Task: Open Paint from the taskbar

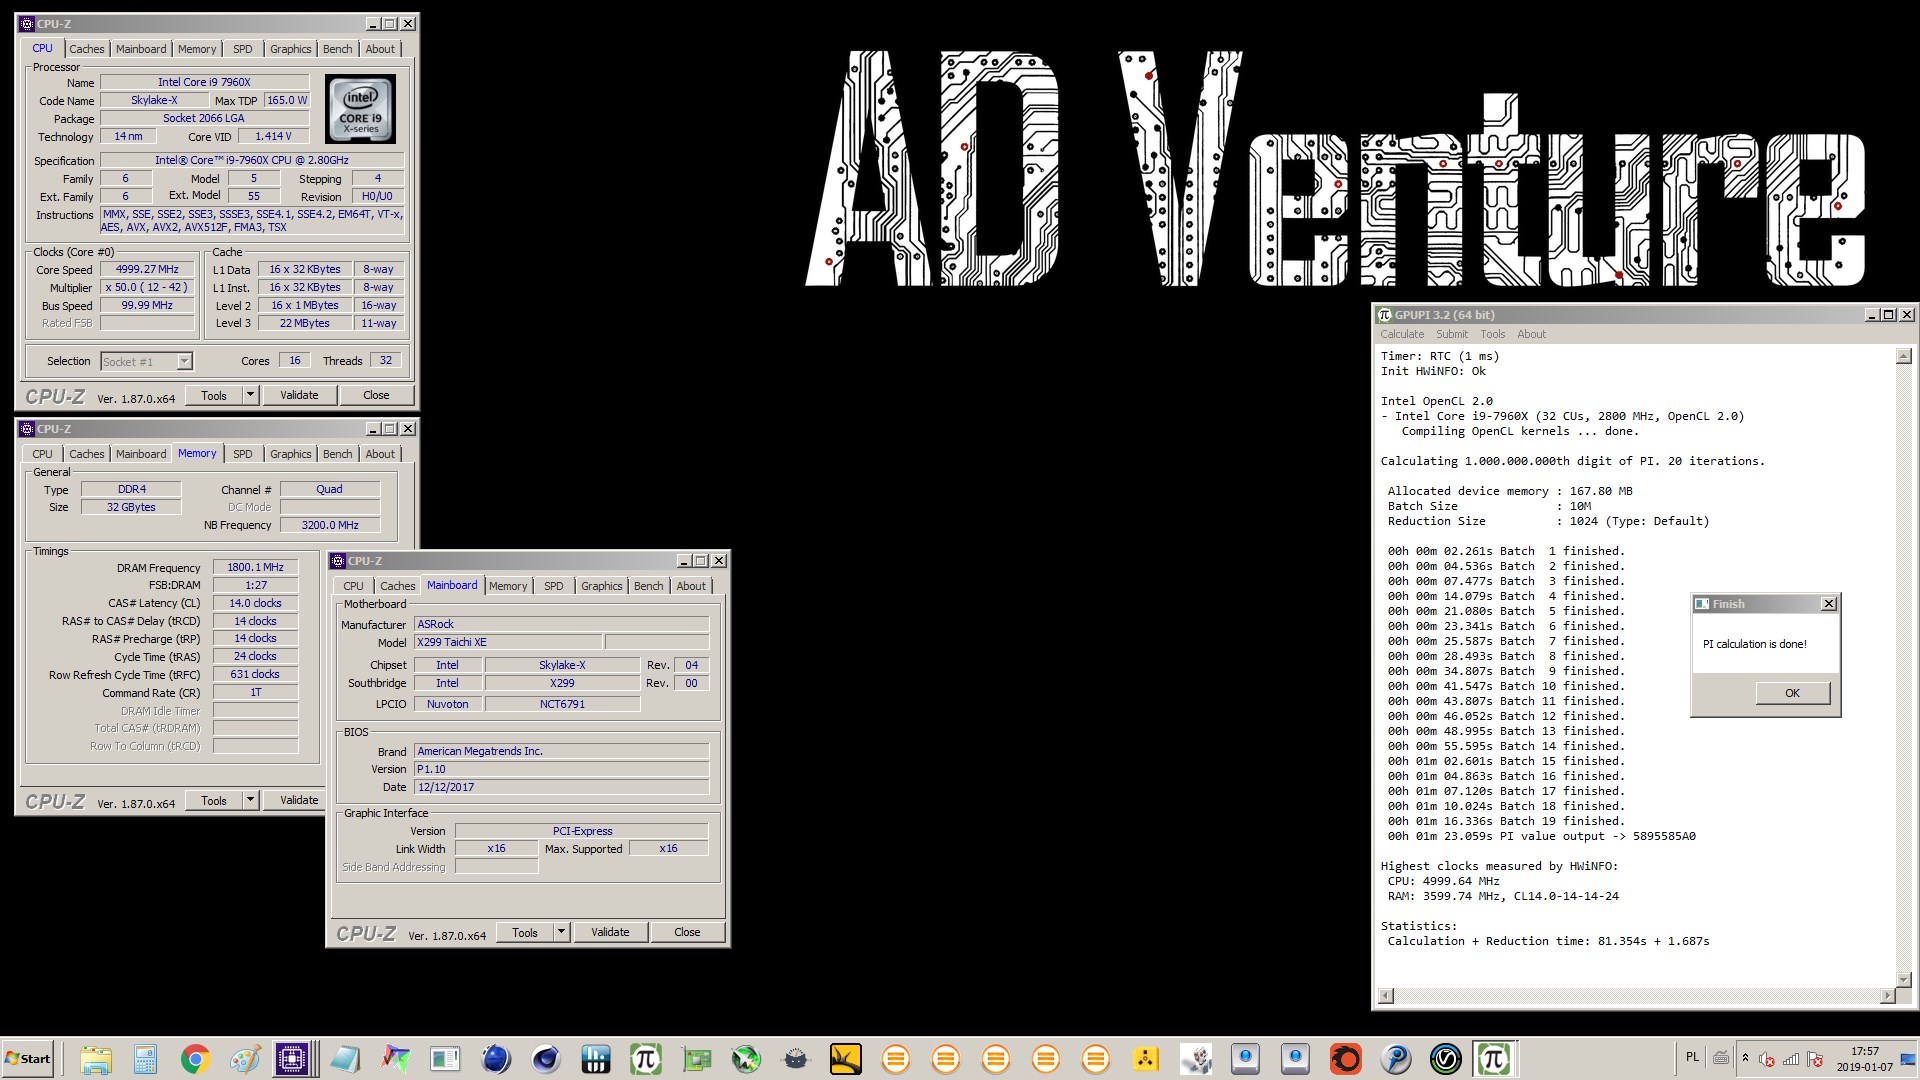Action: (245, 1059)
